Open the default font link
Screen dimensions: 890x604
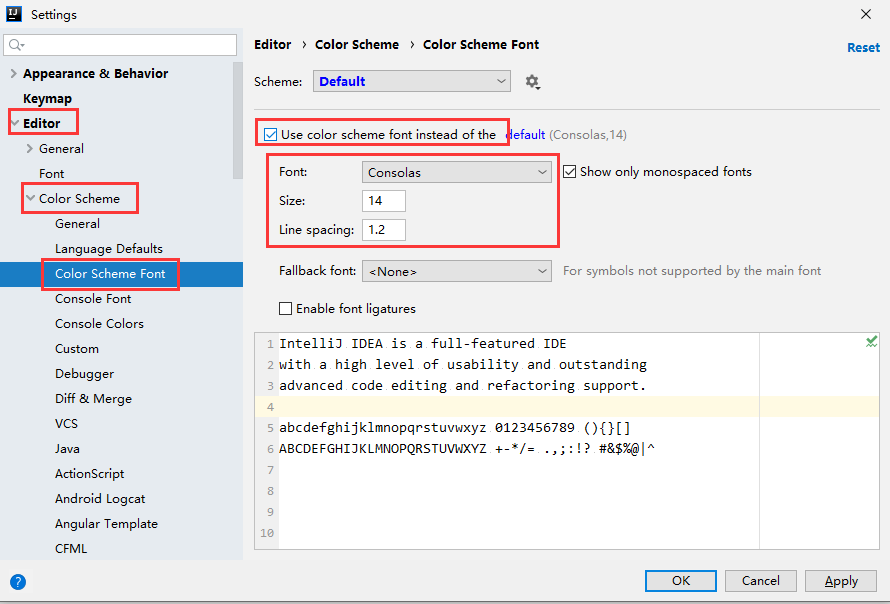[525, 135]
